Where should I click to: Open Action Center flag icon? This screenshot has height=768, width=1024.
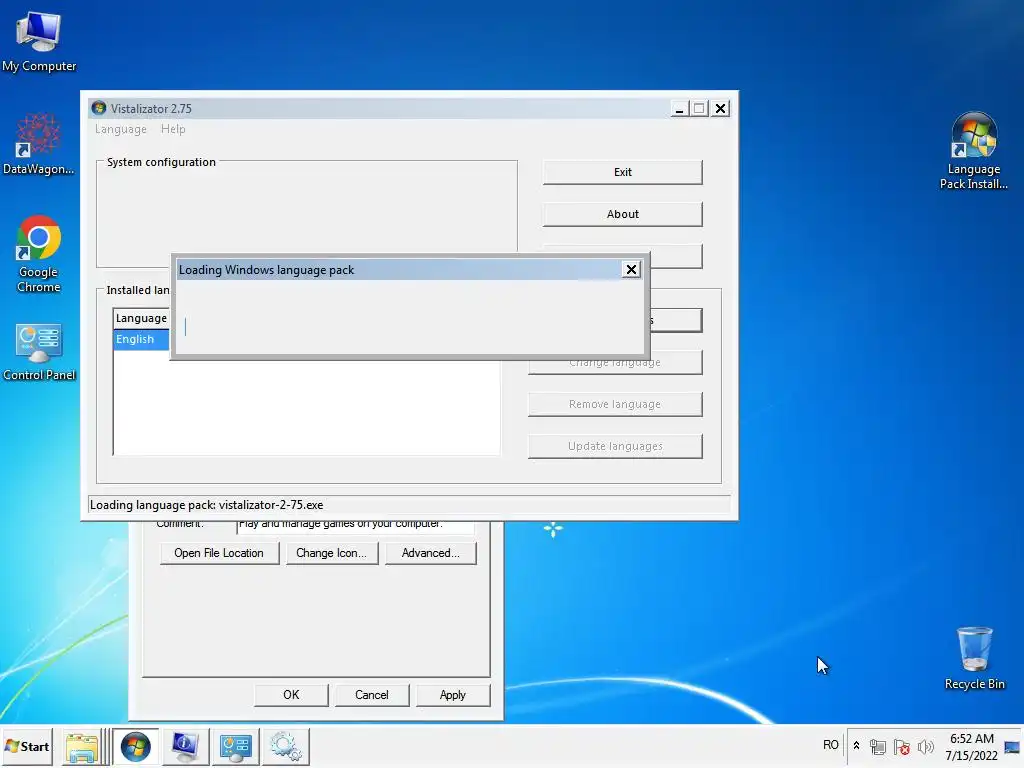pos(902,746)
